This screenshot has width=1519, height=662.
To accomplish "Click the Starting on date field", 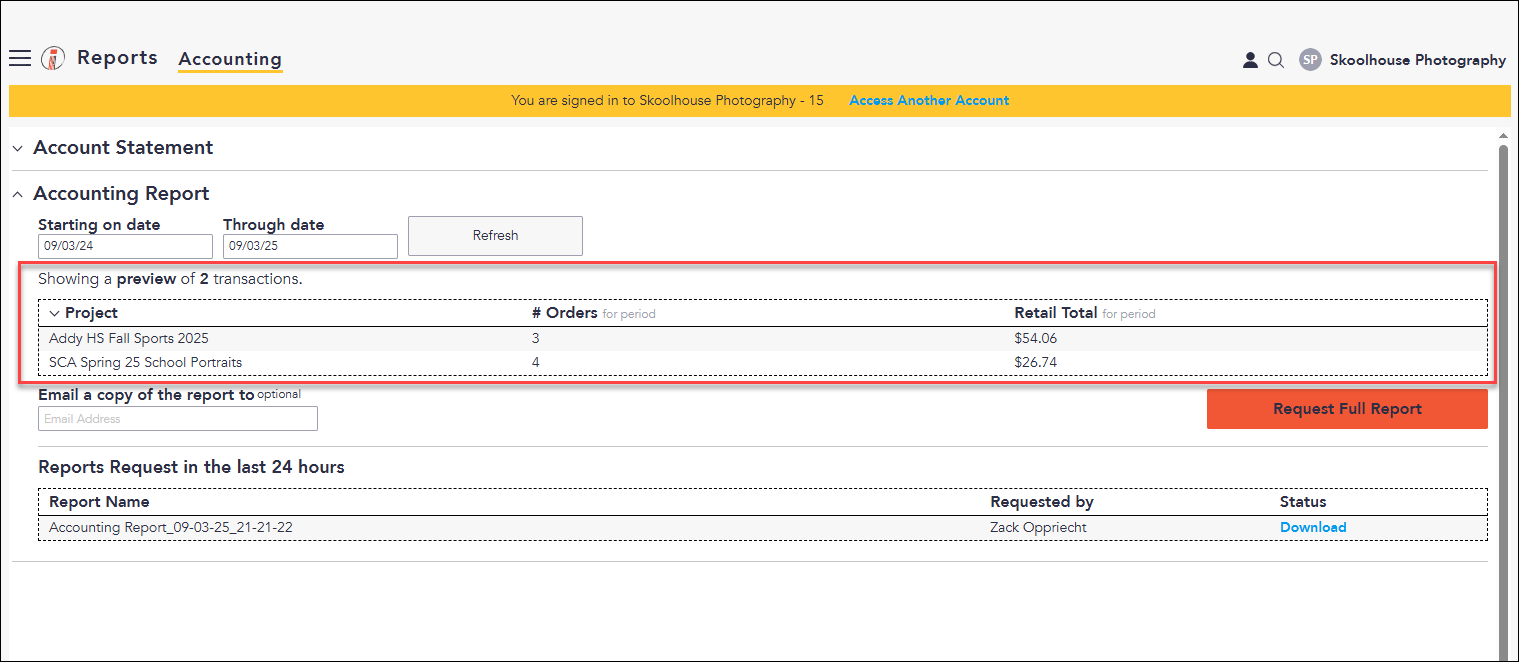I will coord(125,246).
